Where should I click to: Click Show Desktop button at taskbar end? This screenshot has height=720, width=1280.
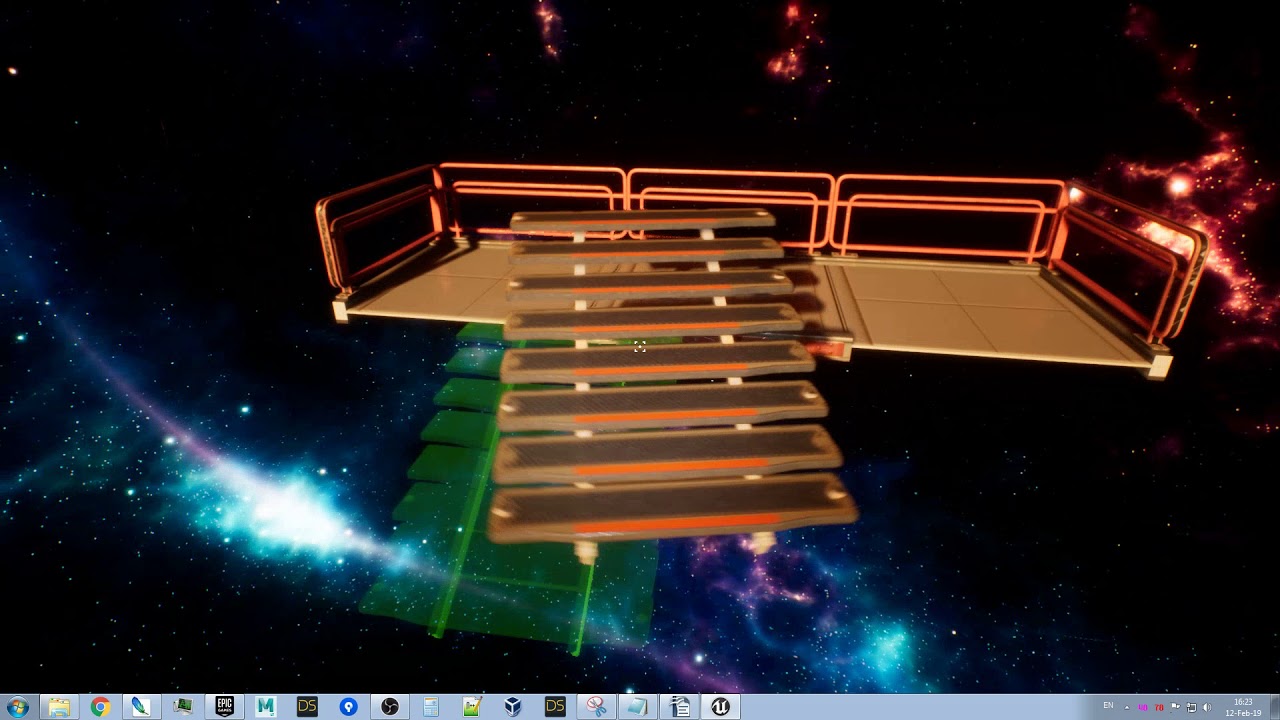coord(1275,707)
